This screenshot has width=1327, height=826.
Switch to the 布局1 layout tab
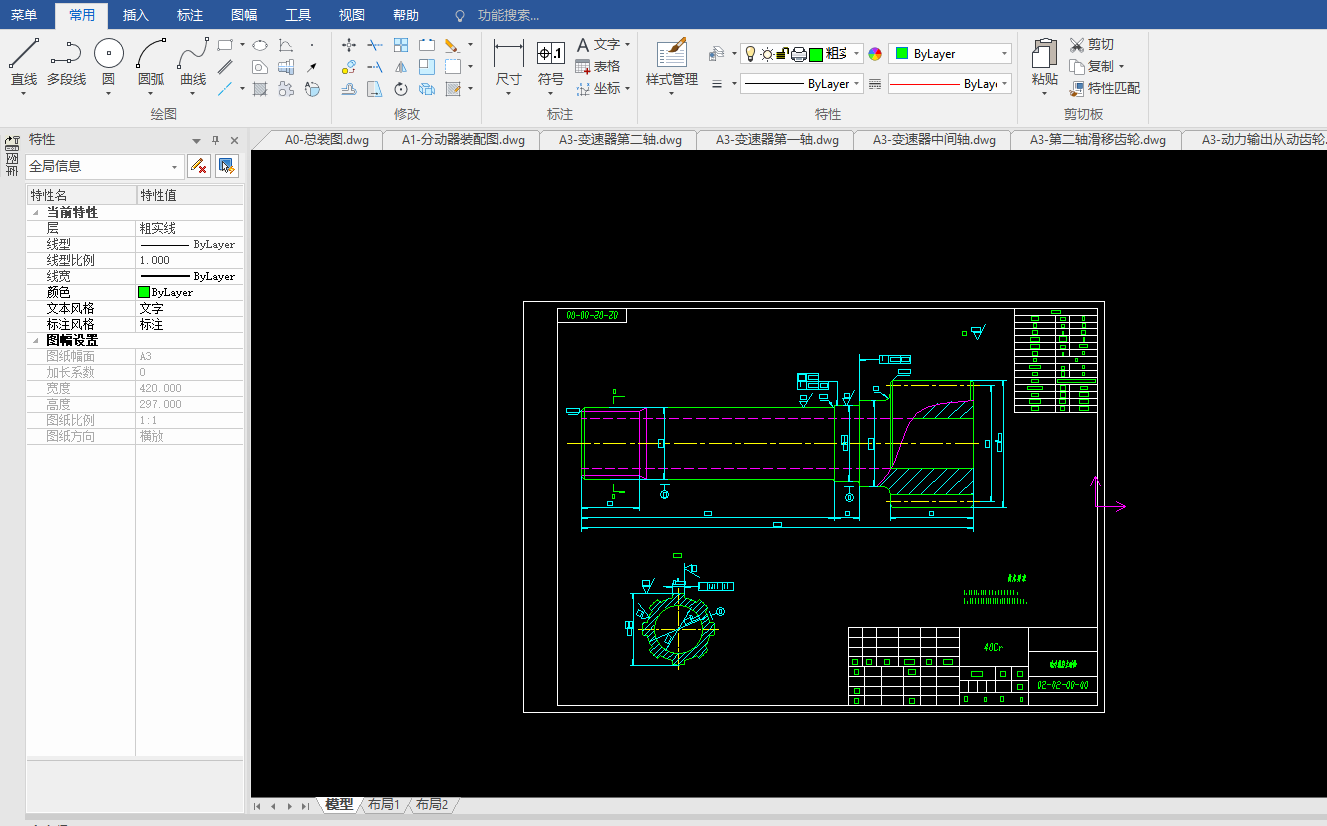click(x=384, y=804)
